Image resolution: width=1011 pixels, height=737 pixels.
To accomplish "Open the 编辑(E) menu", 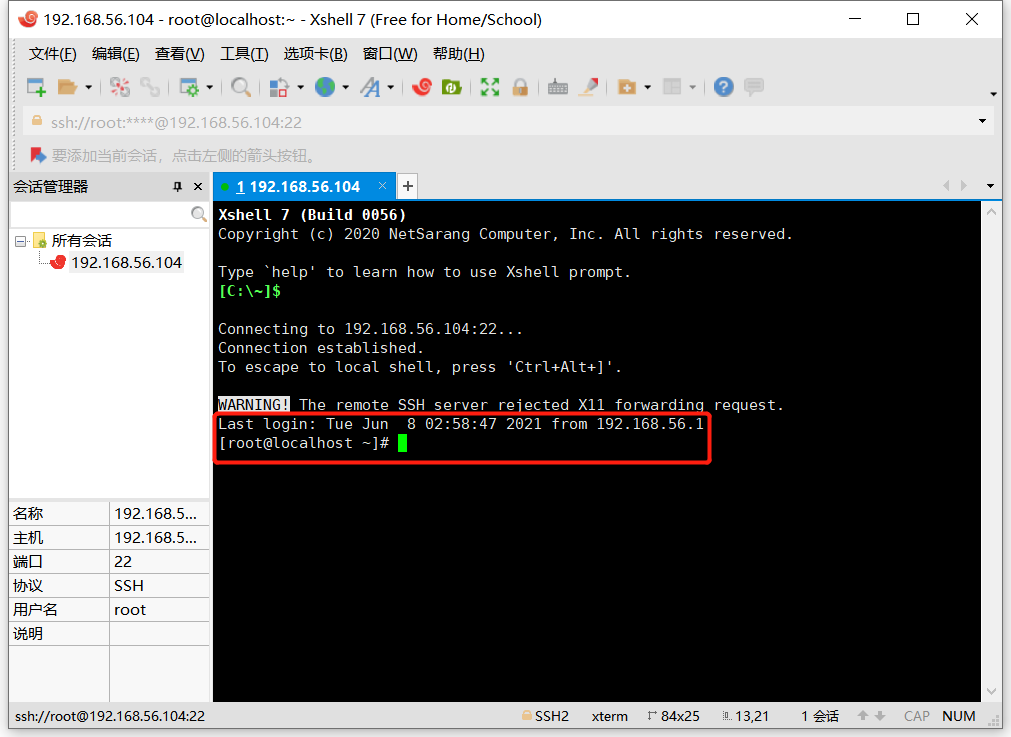I will (115, 54).
